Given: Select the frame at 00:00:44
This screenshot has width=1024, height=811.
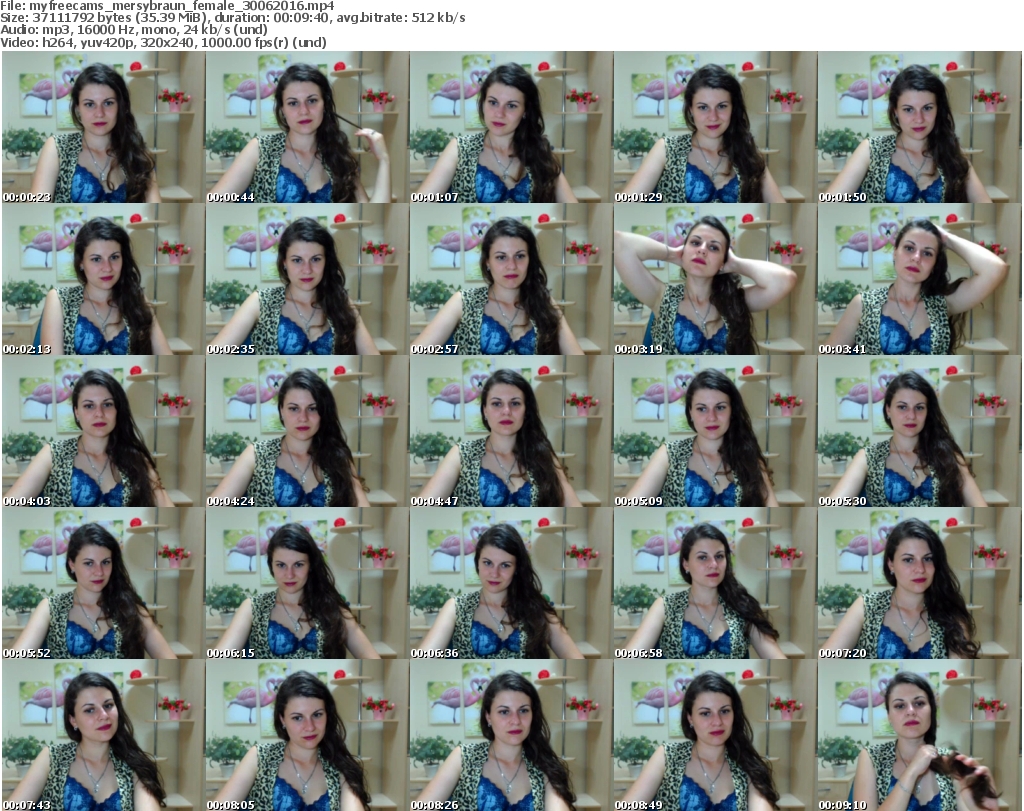Looking at the screenshot, I should point(307,127).
